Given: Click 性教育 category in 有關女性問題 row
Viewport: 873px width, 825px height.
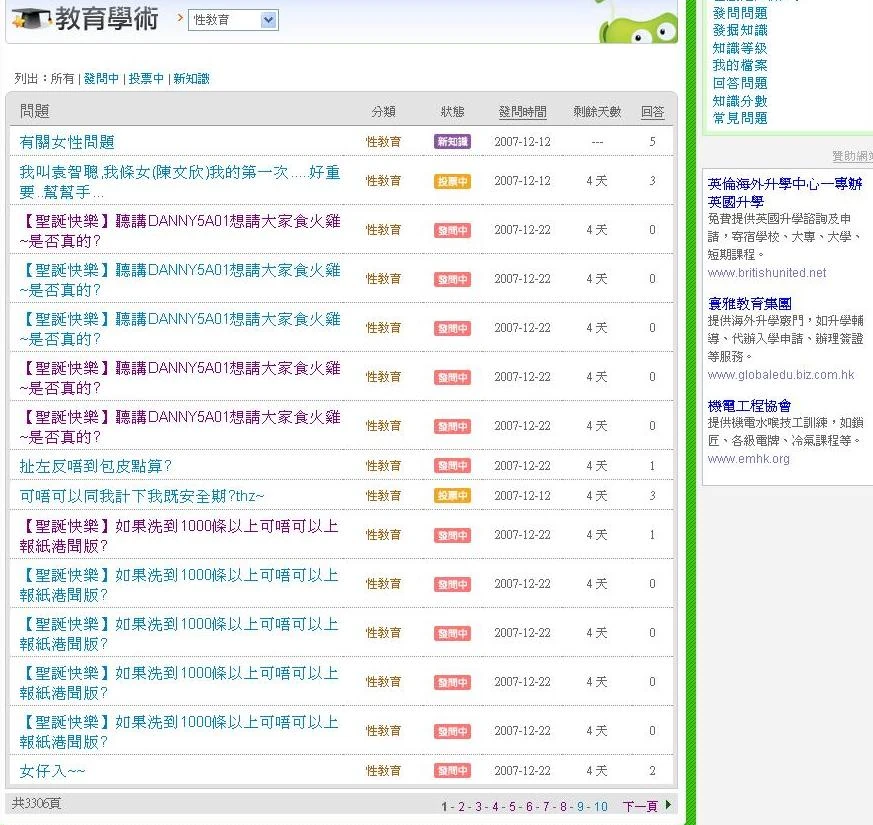Looking at the screenshot, I should [x=383, y=141].
